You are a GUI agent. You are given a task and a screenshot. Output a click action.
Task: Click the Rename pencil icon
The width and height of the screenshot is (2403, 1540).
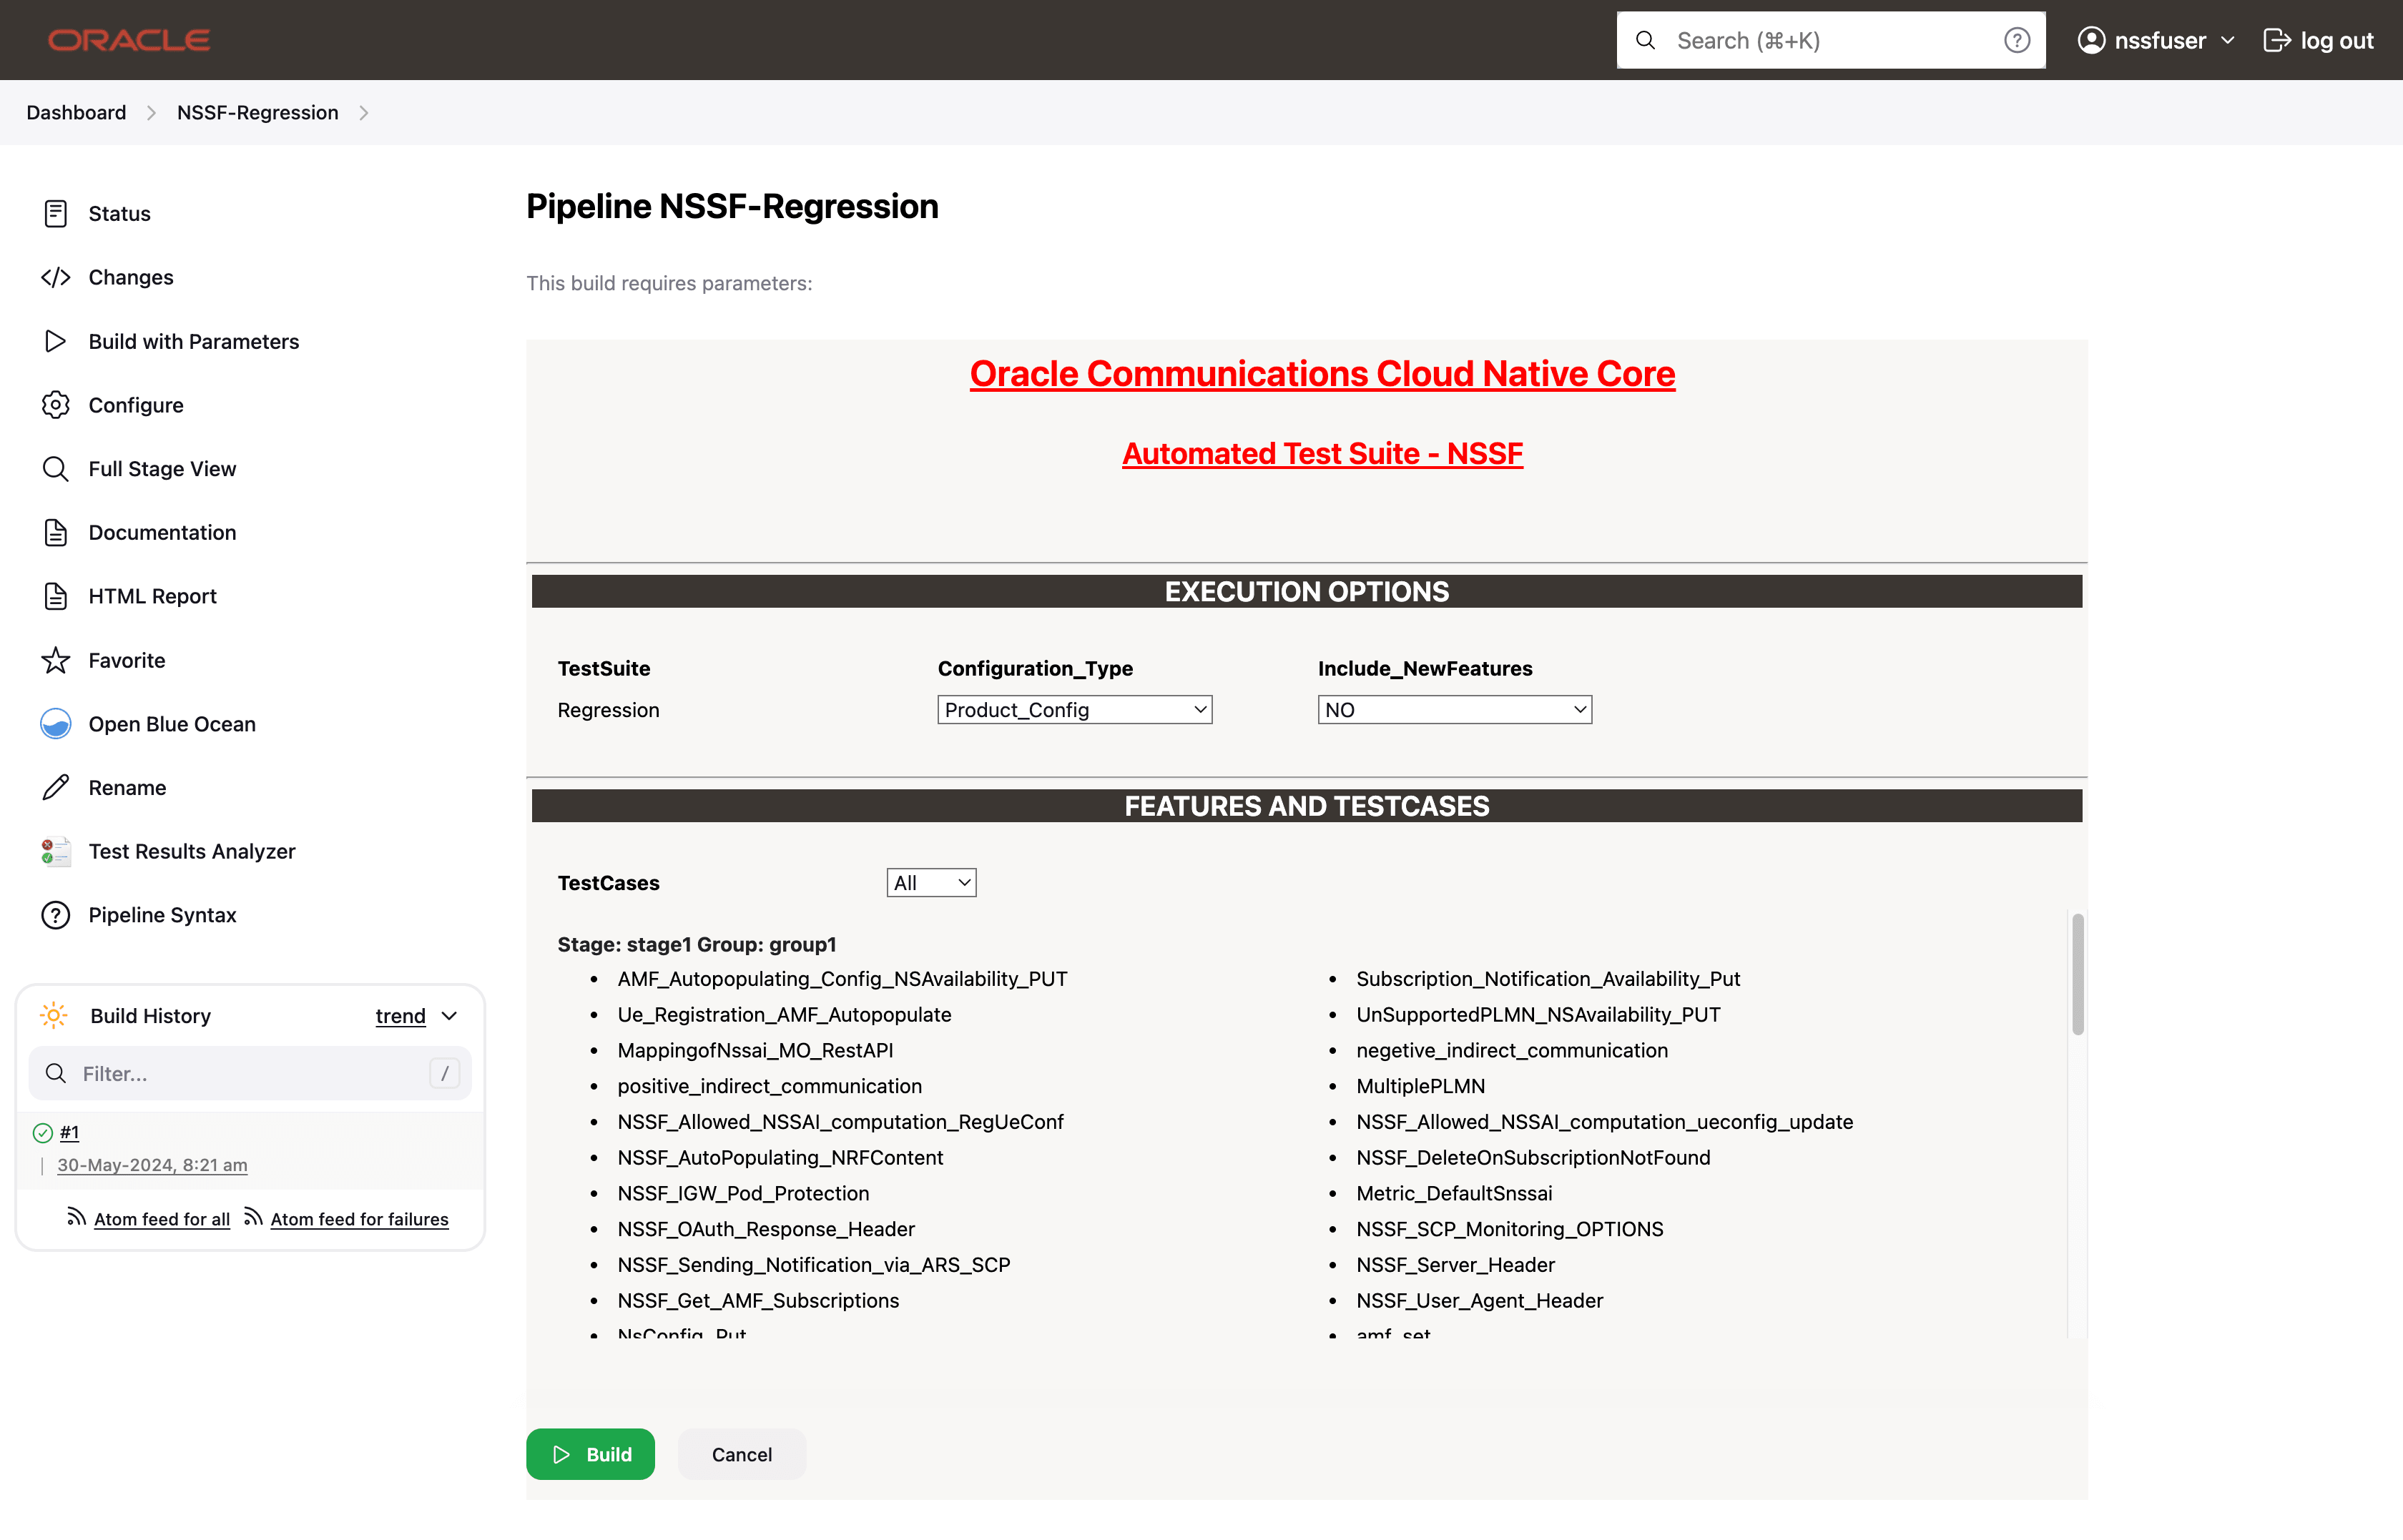(55, 788)
